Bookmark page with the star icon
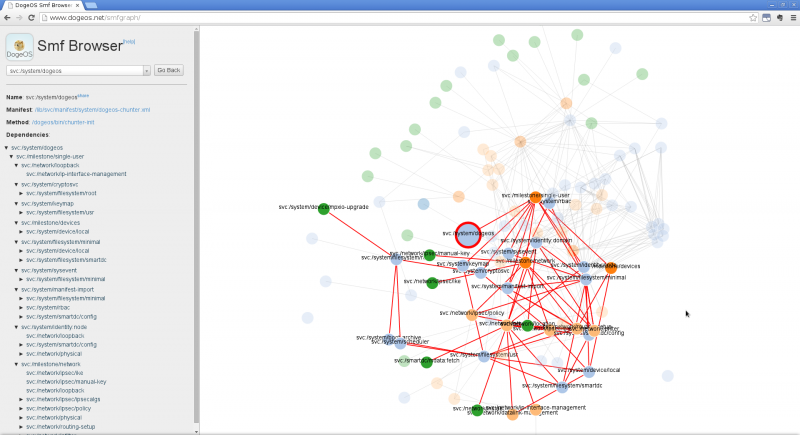The image size is (800, 435). 753,17
